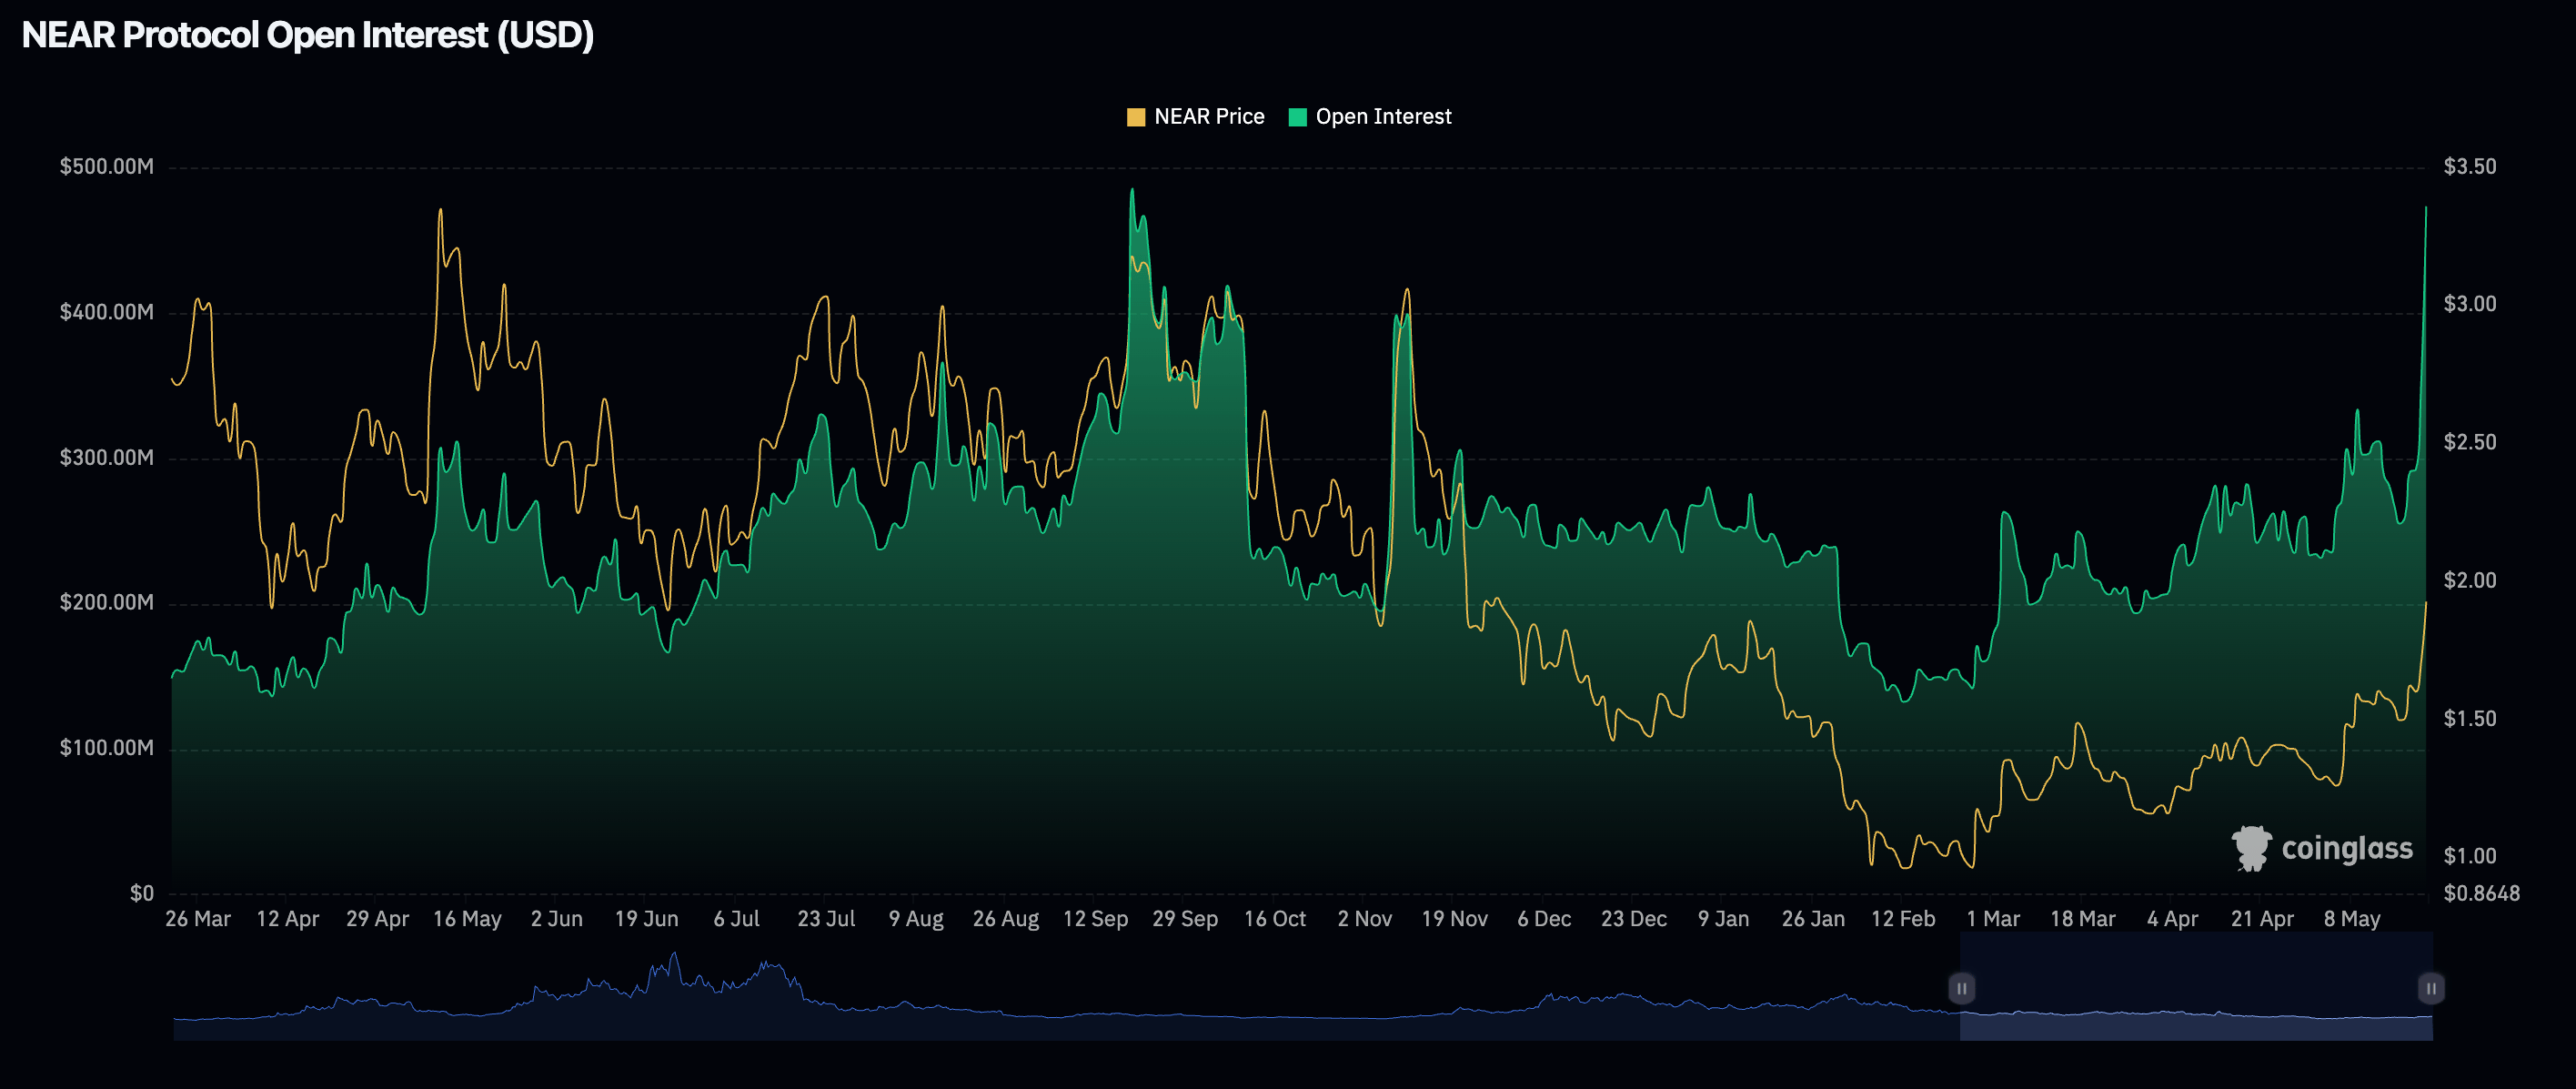
Task: Click the $2.00 right axis price label
Action: coord(2469,581)
